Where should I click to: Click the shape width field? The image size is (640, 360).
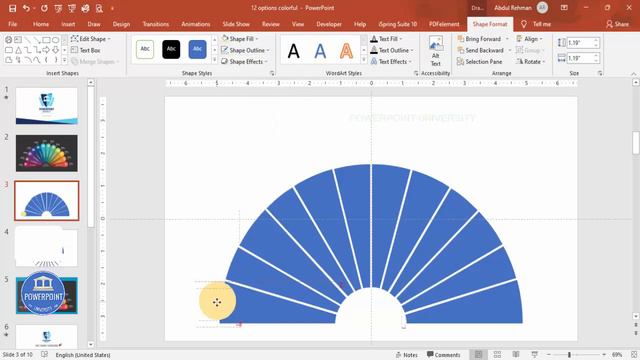click(580, 58)
